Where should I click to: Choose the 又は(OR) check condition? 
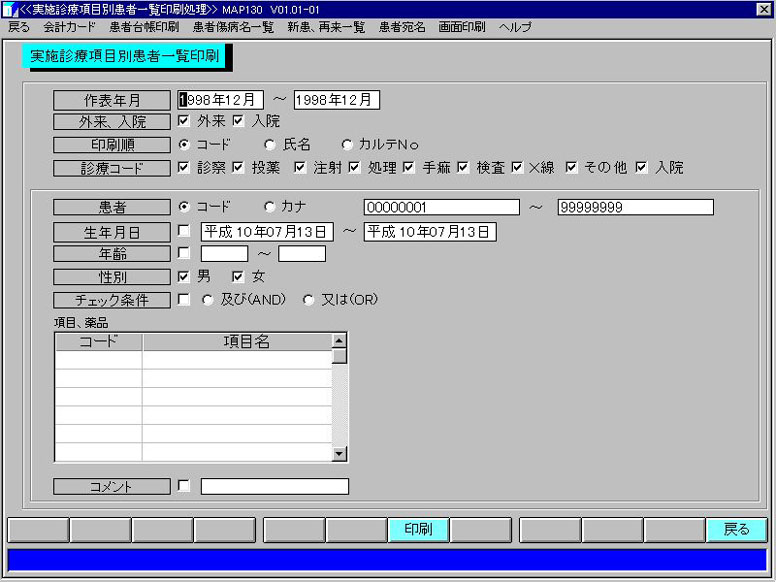click(x=309, y=299)
